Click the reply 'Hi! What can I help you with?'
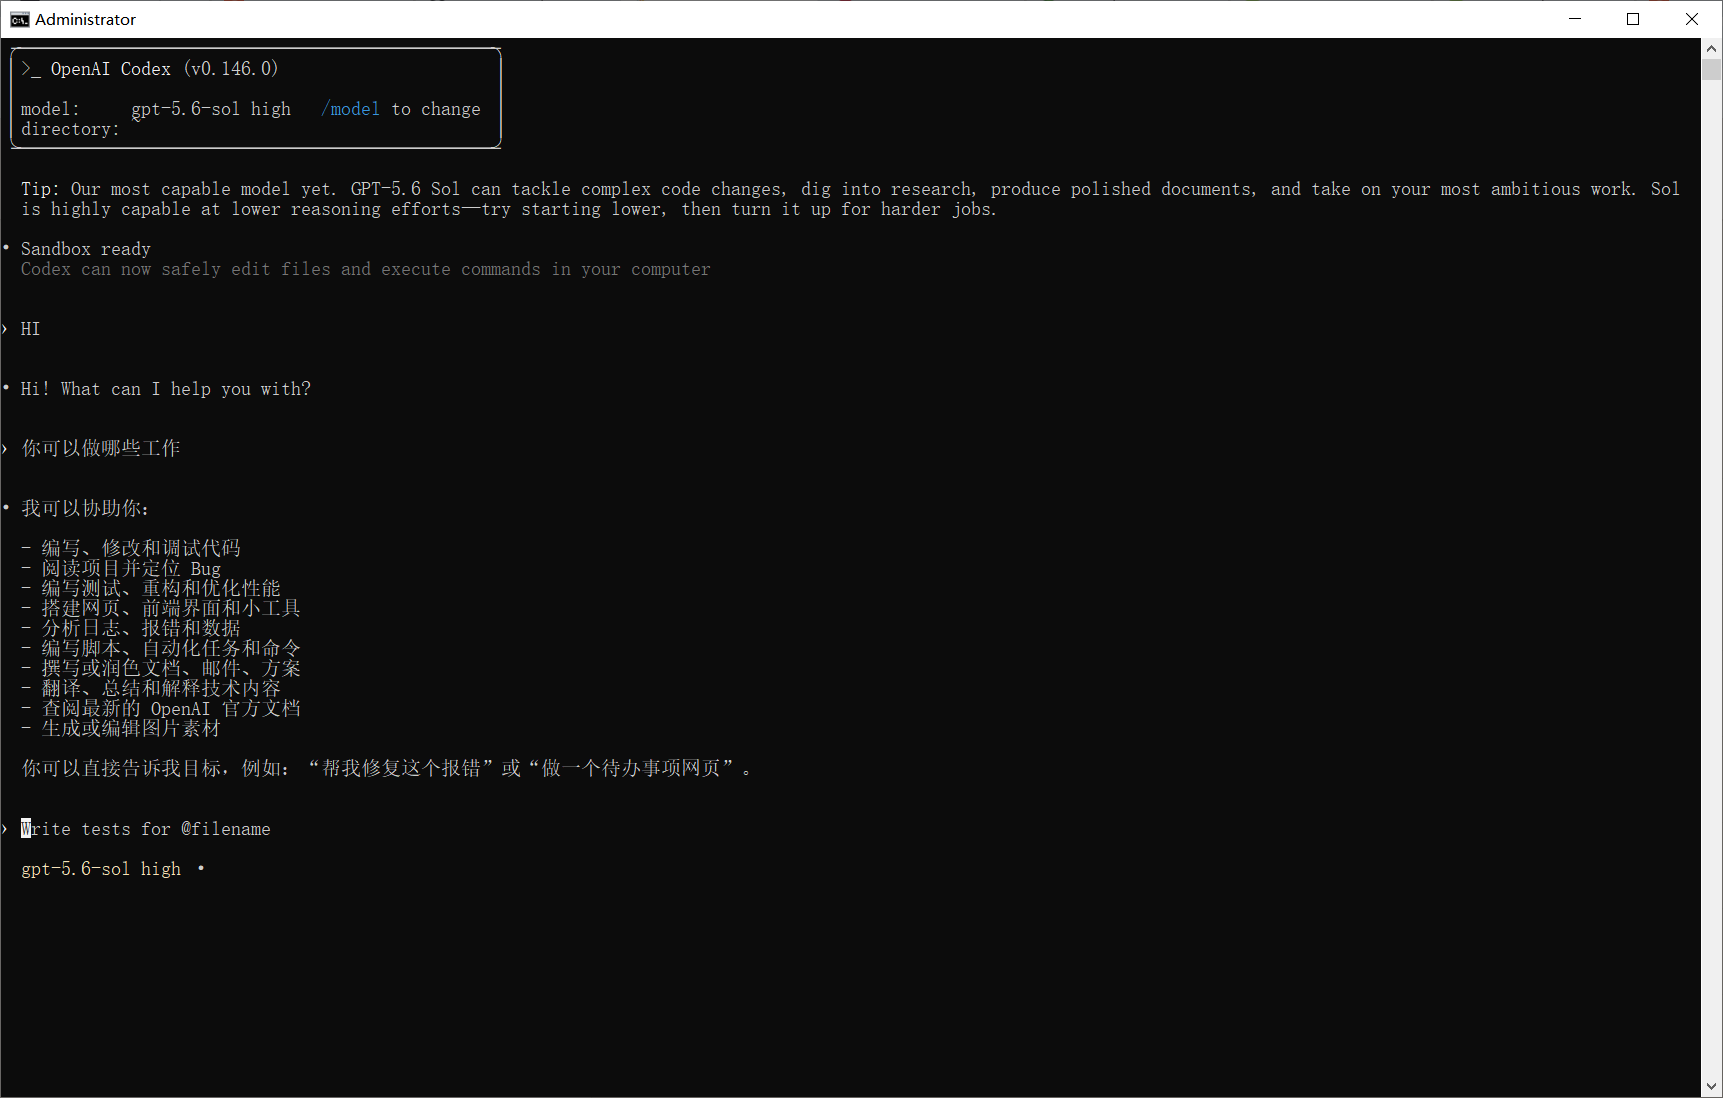The height and width of the screenshot is (1098, 1723). coord(166,389)
